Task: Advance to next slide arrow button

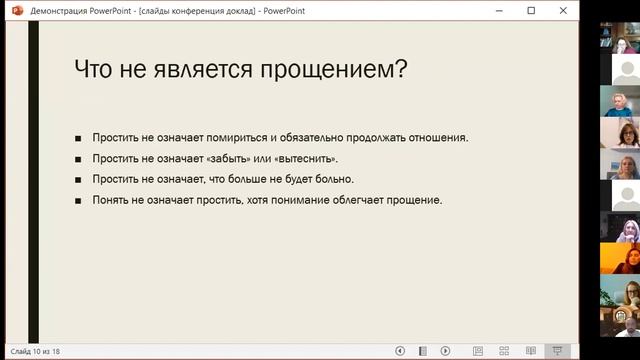Action: [445, 351]
